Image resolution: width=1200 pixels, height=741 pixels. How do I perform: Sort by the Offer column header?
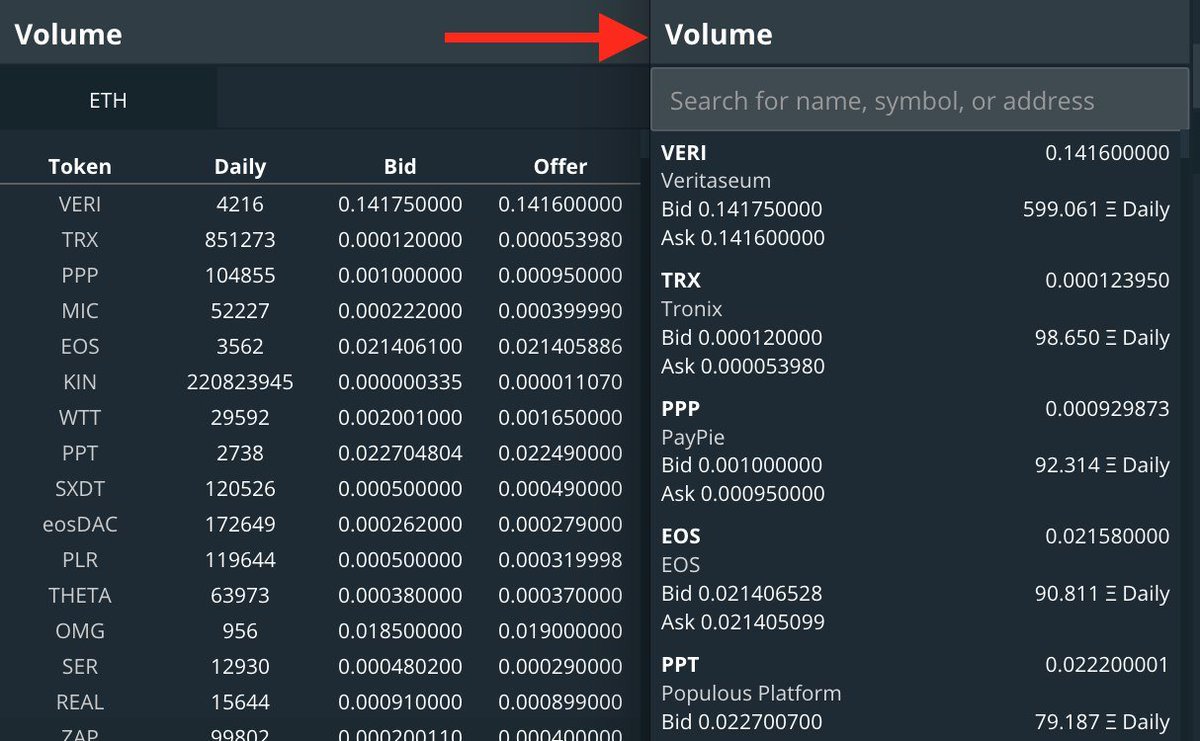coord(560,167)
